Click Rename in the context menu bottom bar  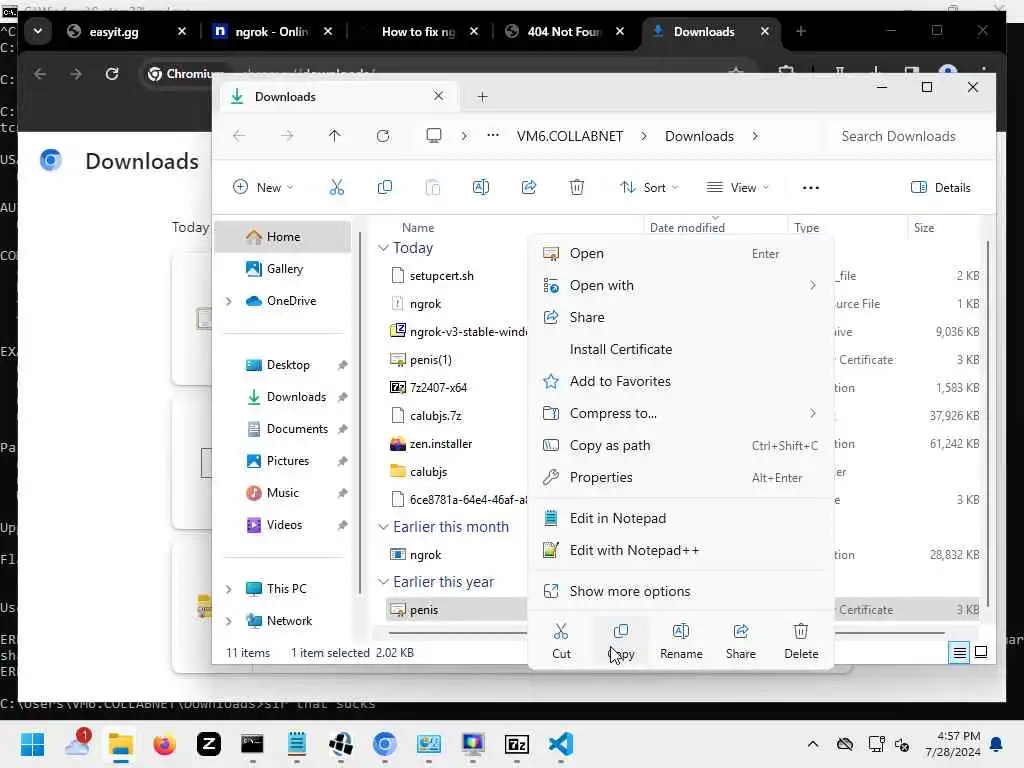[681, 641]
